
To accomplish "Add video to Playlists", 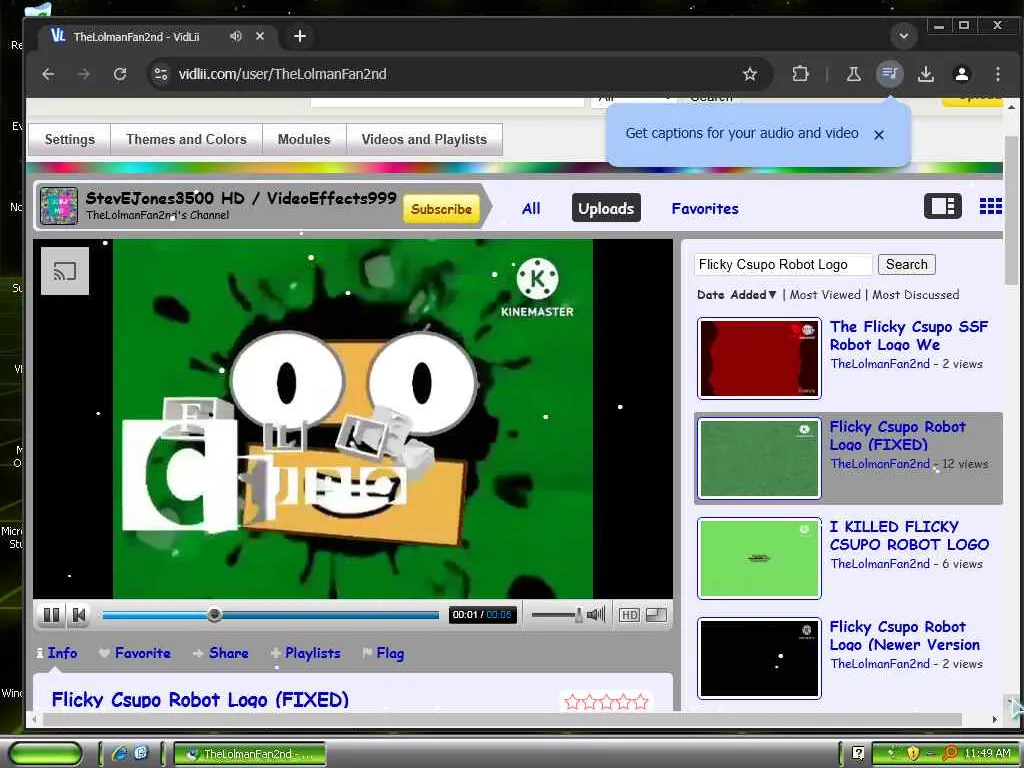I will 306,653.
